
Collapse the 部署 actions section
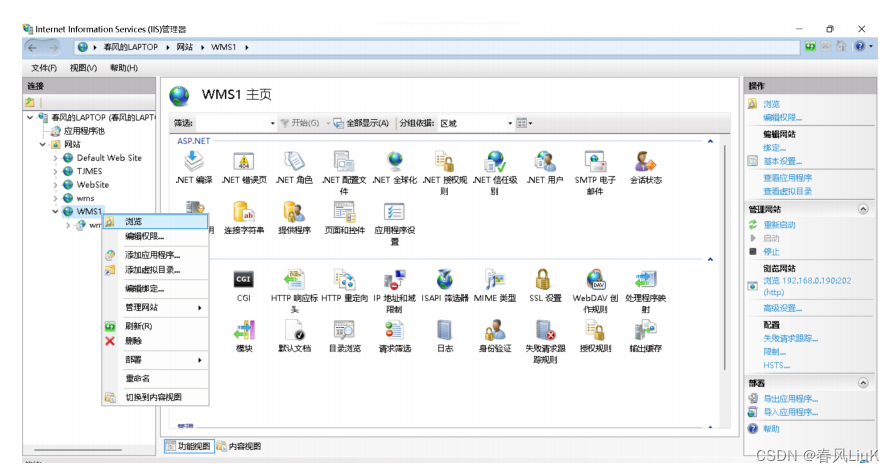pyautogui.click(x=863, y=383)
